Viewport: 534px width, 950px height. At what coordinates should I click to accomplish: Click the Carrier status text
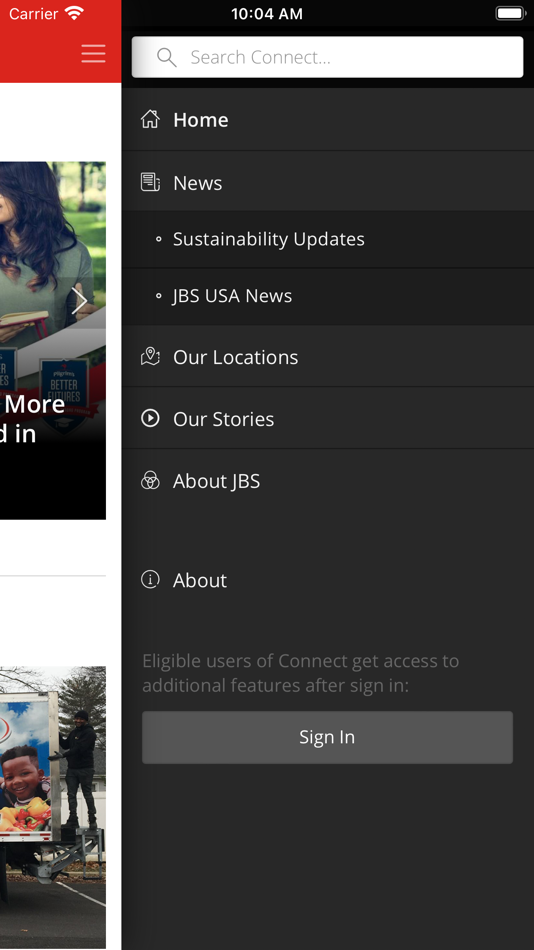pos(33,13)
